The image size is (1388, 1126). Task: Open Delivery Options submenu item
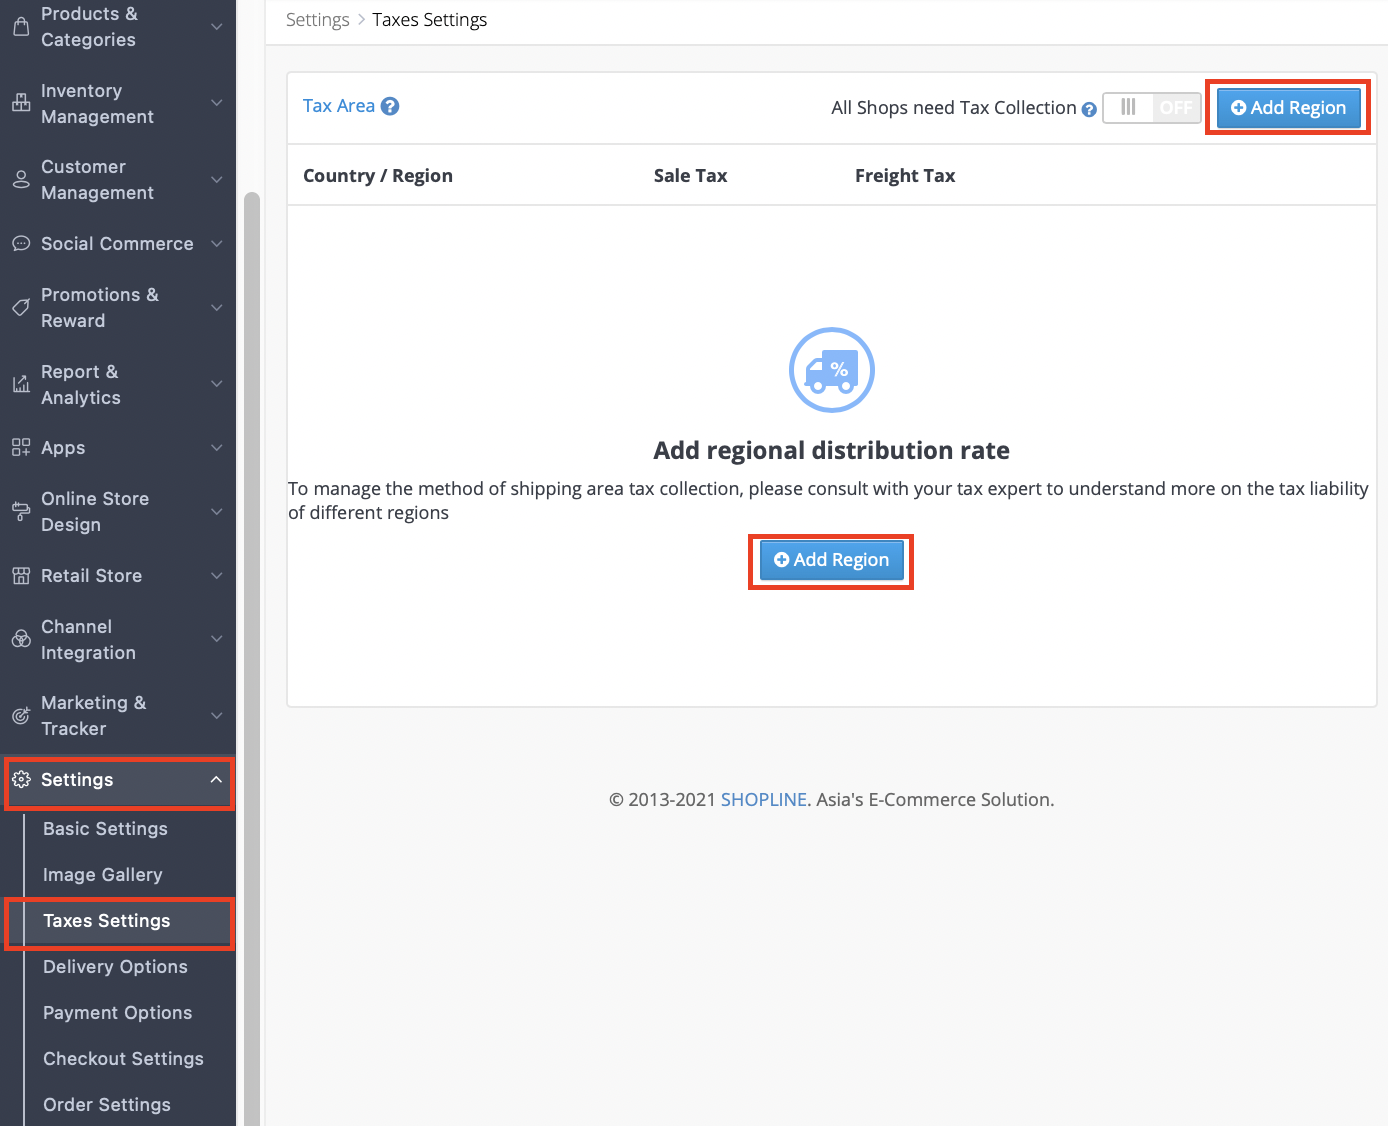click(115, 967)
